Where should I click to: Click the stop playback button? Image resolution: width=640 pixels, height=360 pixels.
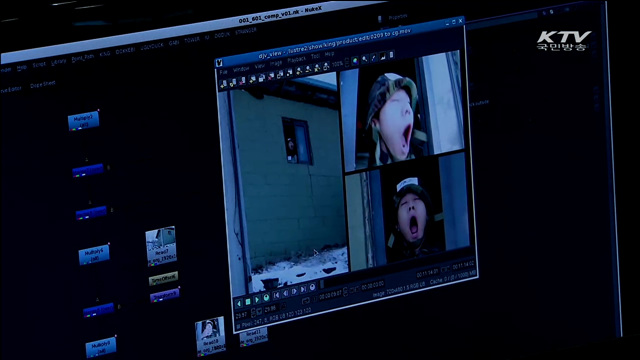tap(248, 302)
